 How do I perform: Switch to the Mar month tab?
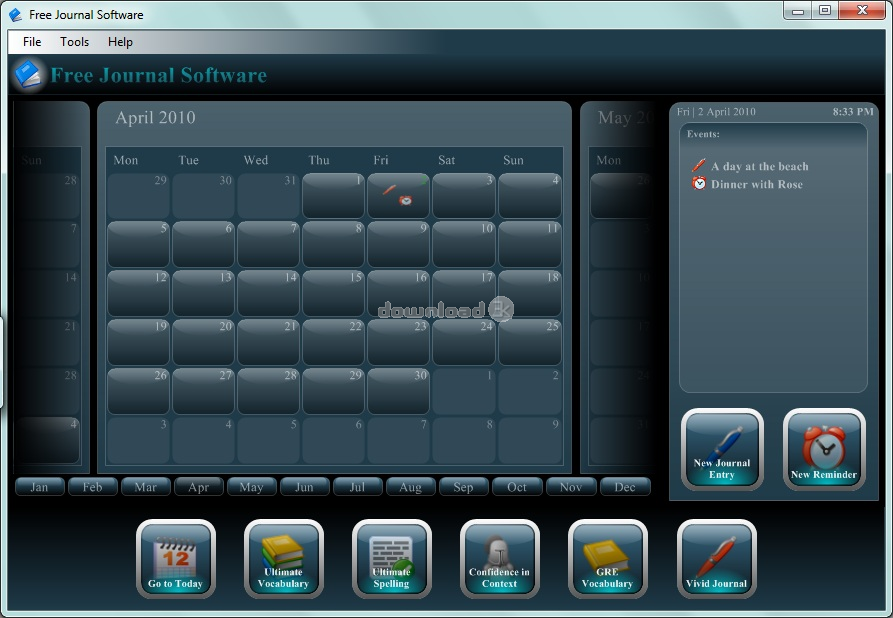146,487
